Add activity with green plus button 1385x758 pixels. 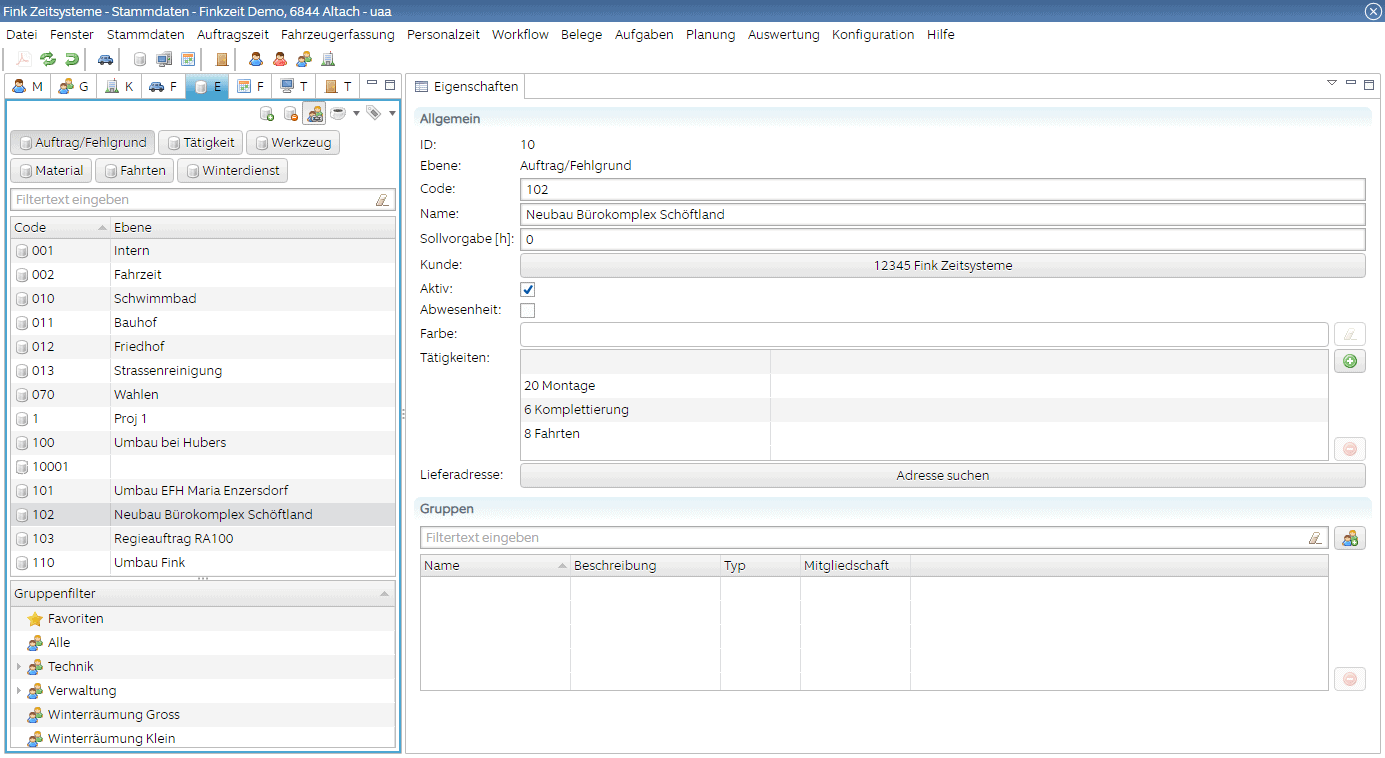click(1350, 361)
